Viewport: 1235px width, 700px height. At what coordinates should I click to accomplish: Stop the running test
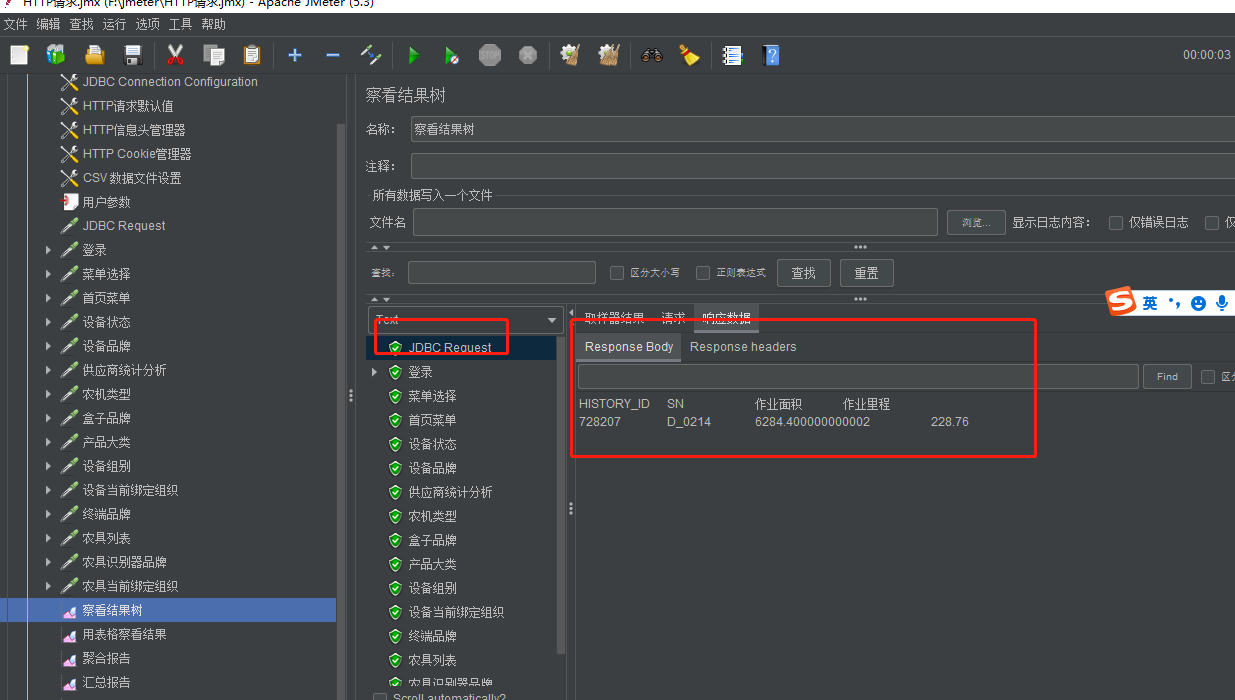click(x=490, y=55)
